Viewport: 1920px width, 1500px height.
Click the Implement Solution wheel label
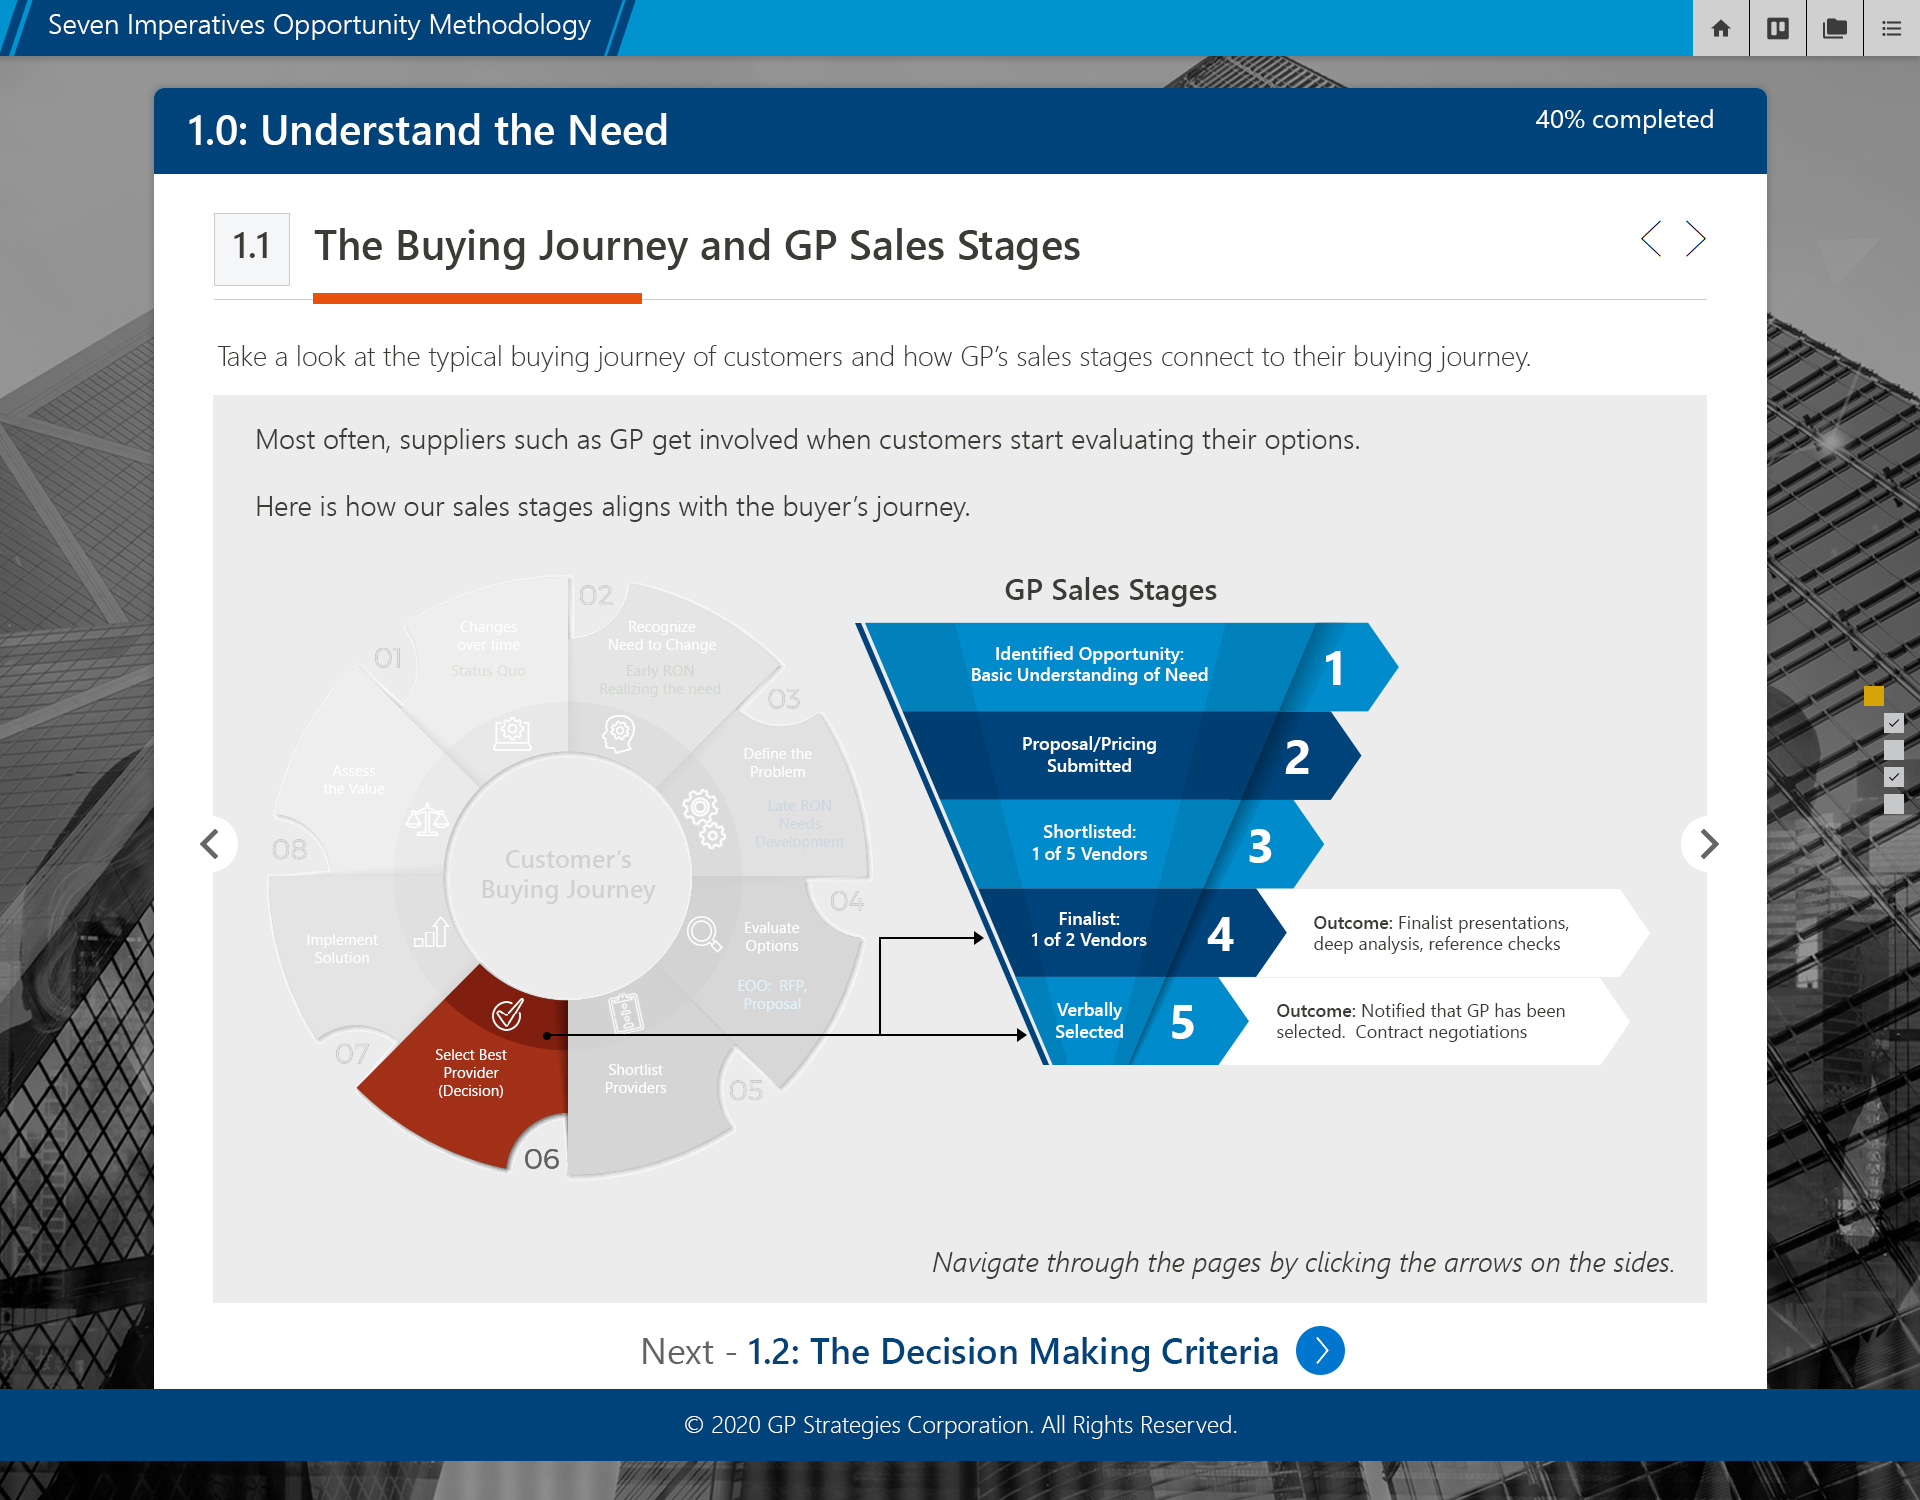pyautogui.click(x=342, y=949)
